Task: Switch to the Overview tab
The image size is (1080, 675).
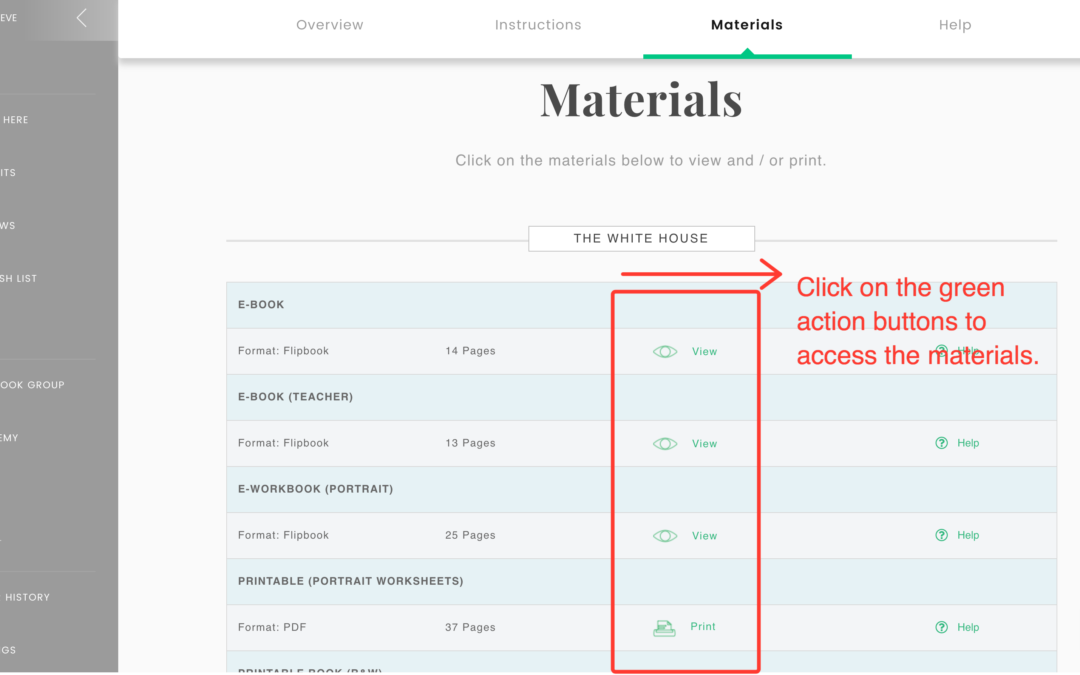Action: [330, 25]
